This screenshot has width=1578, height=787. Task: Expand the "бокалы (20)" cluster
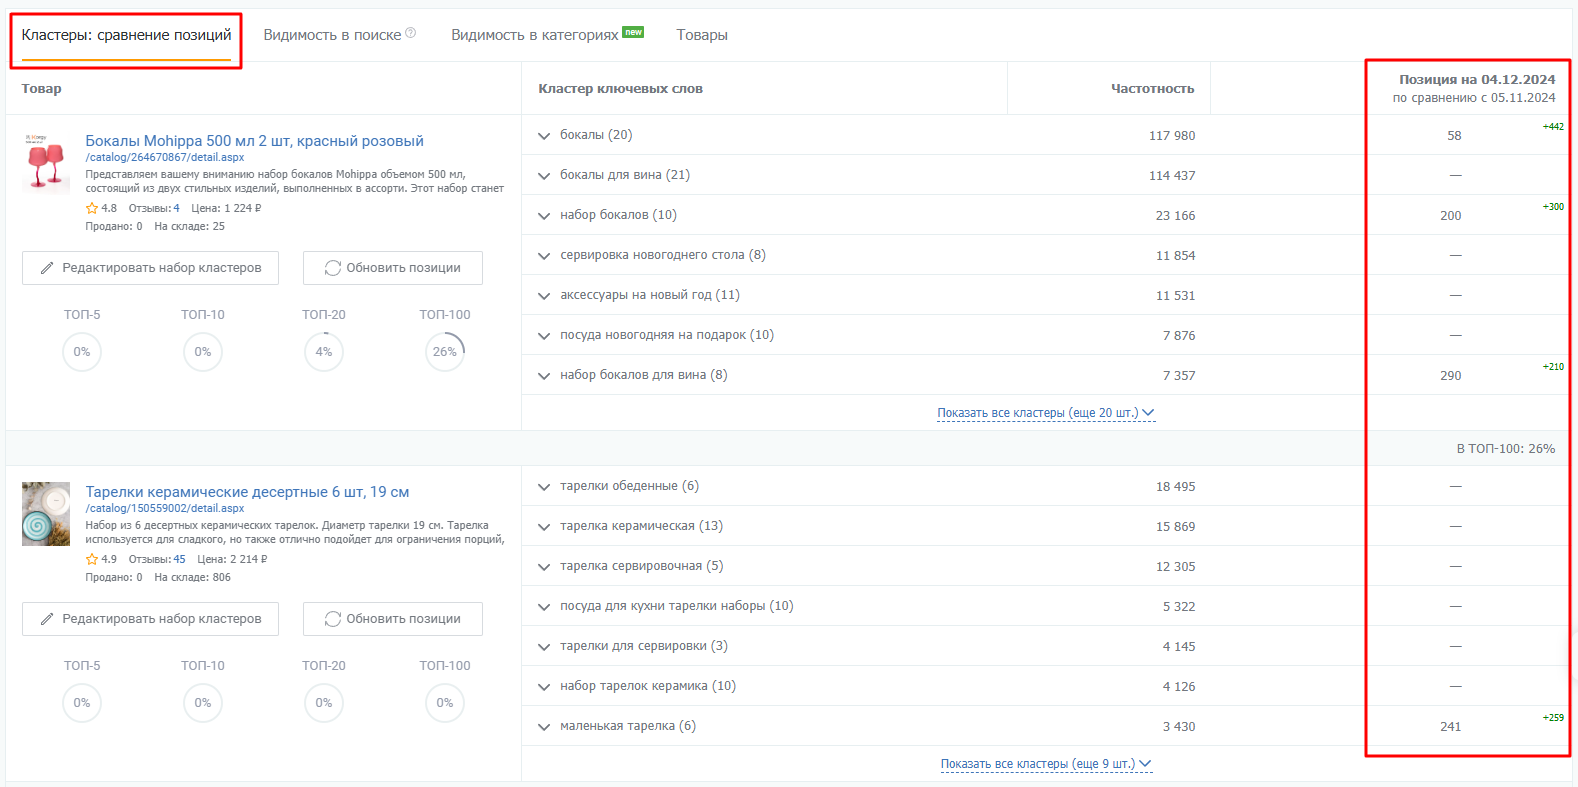coord(544,136)
